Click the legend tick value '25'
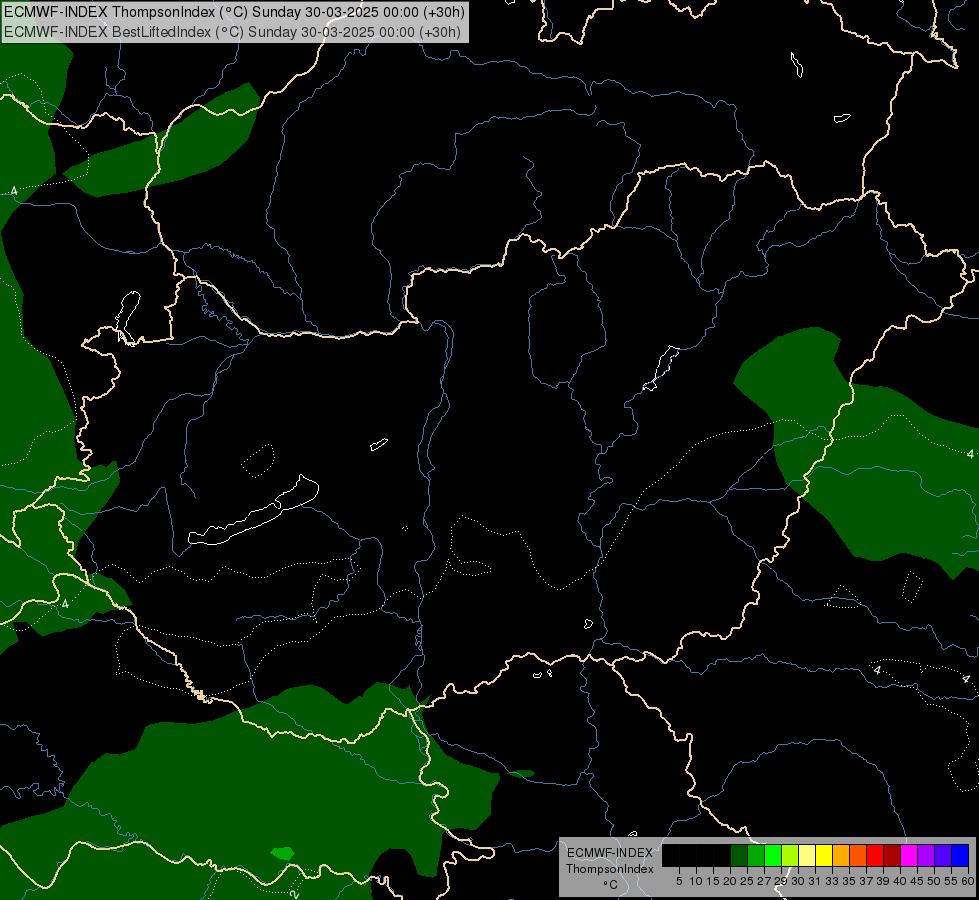This screenshot has width=979, height=900. click(747, 881)
